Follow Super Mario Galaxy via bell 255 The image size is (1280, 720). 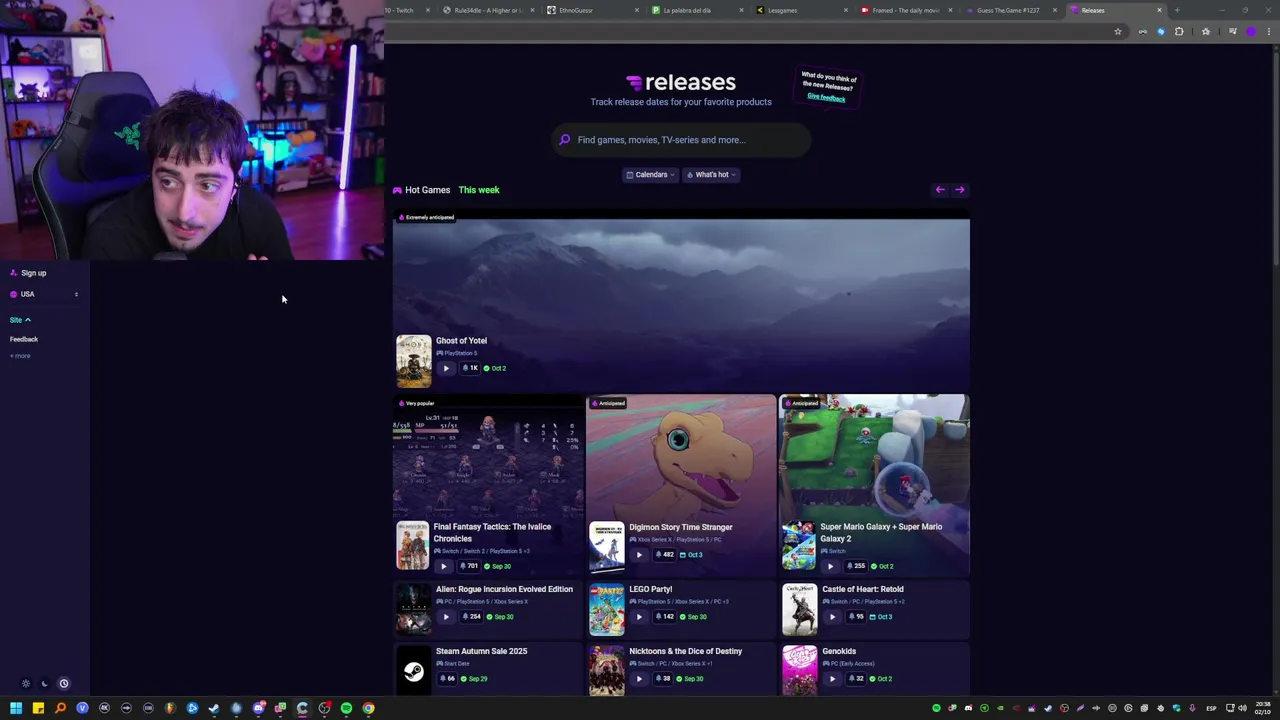(856, 566)
